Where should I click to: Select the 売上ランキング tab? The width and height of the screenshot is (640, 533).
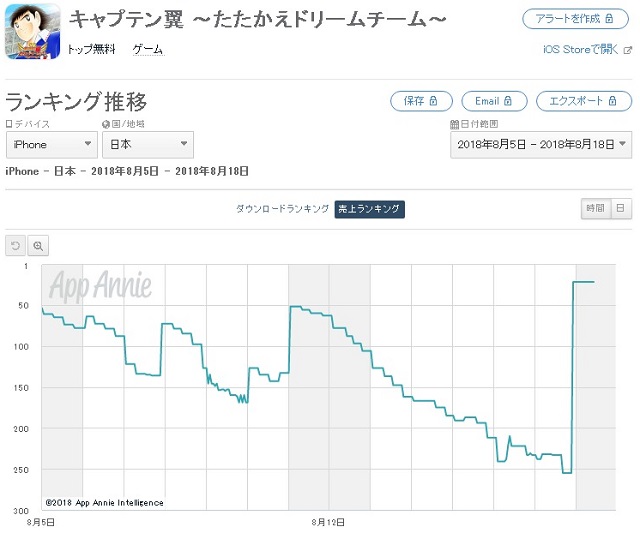369,209
